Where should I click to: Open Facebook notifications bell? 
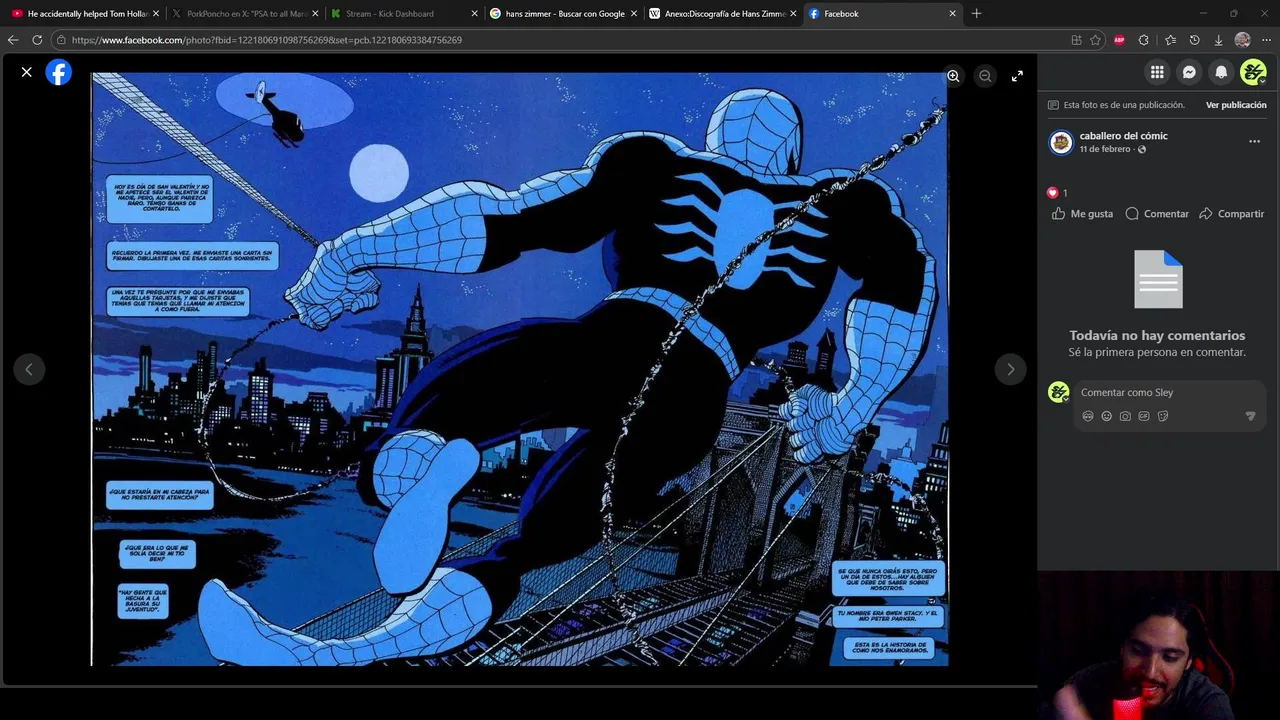[1221, 72]
